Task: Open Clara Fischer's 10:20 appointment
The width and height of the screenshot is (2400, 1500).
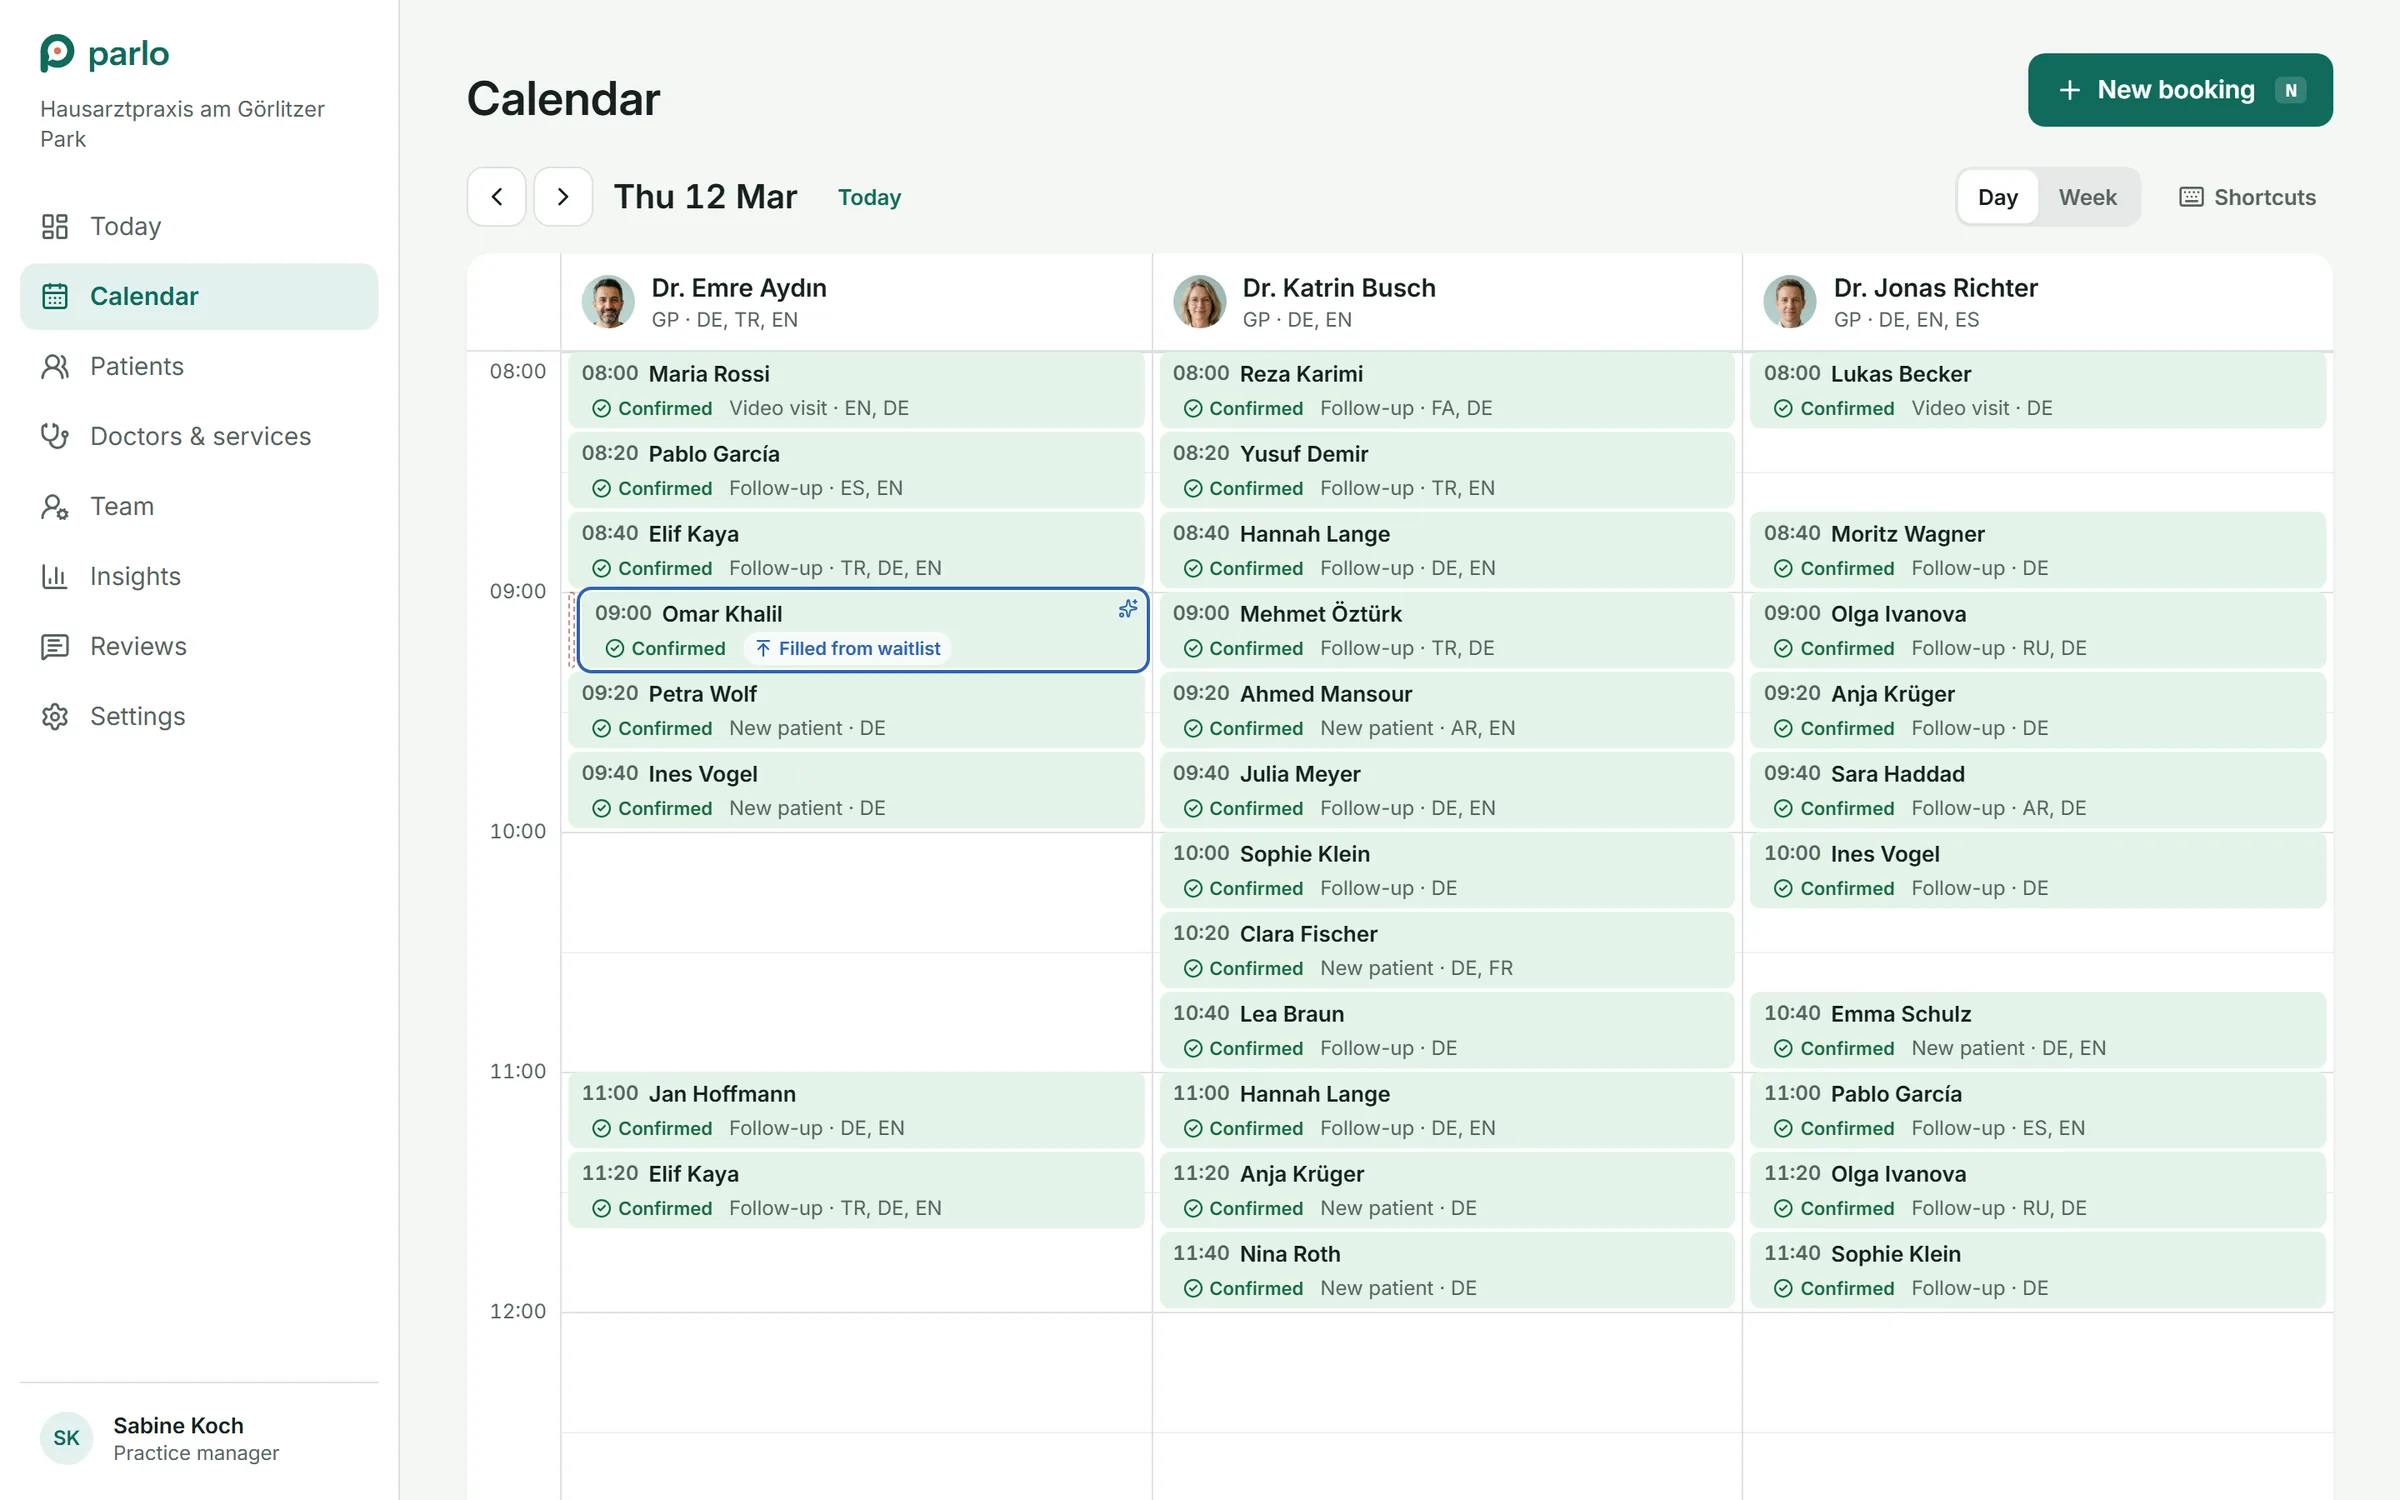Action: (1447, 950)
